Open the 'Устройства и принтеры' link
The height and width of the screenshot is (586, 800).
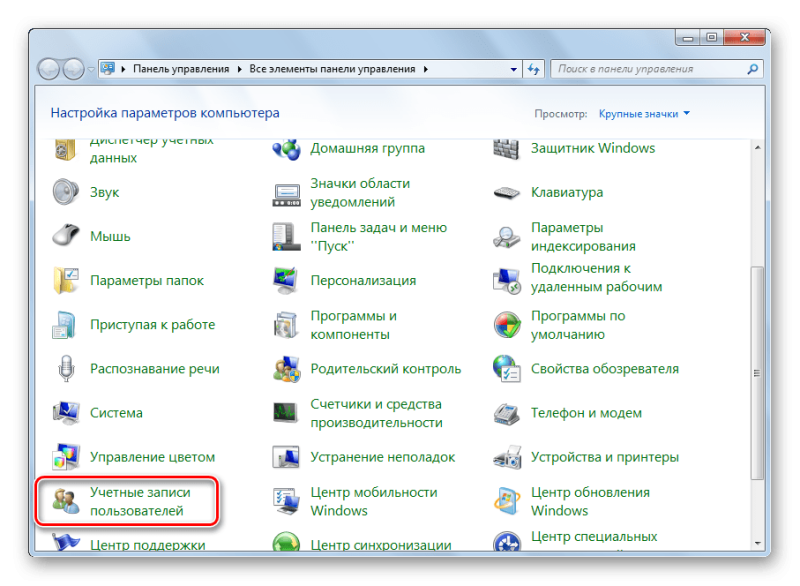pyautogui.click(x=605, y=457)
